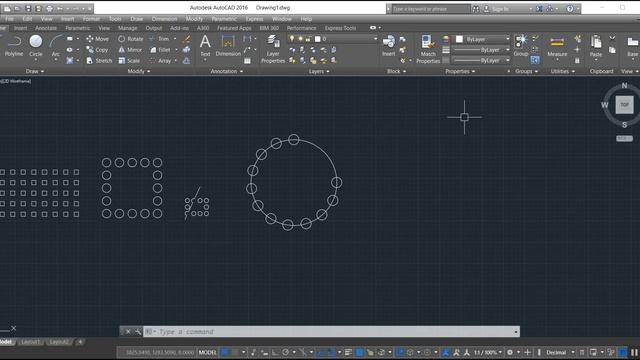
Task: Expand the Draw panel
Action: (35, 71)
